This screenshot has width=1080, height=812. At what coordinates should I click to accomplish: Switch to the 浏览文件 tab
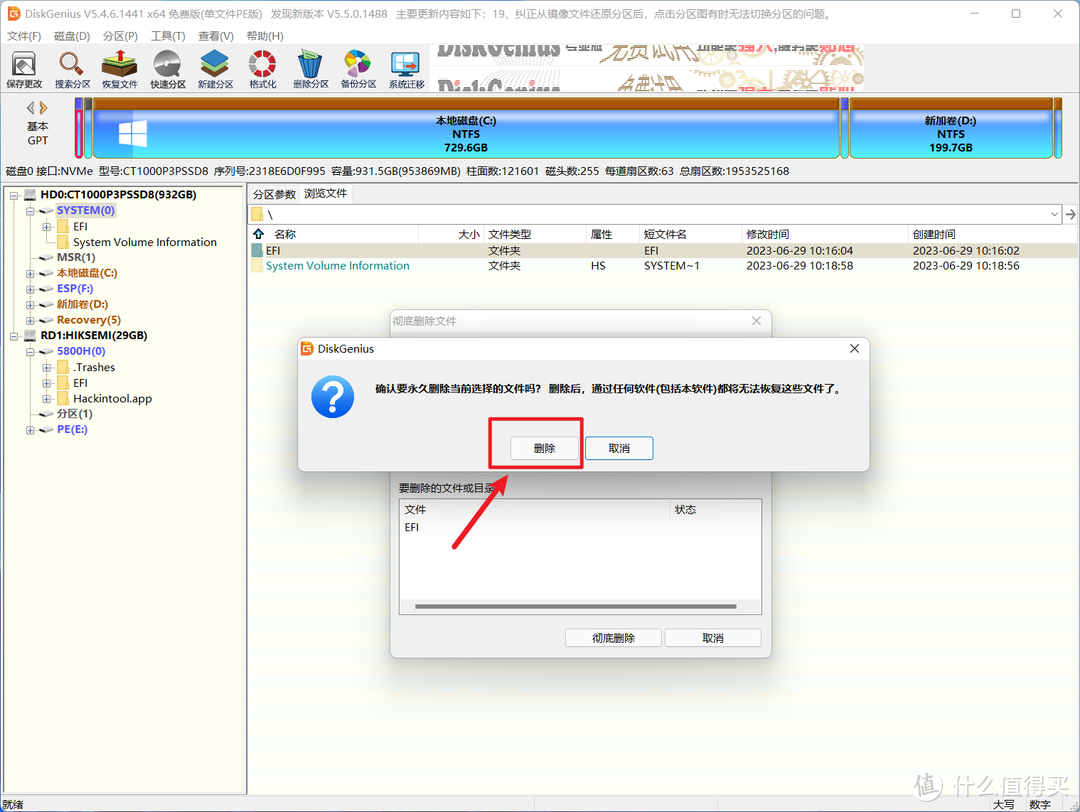(x=326, y=194)
